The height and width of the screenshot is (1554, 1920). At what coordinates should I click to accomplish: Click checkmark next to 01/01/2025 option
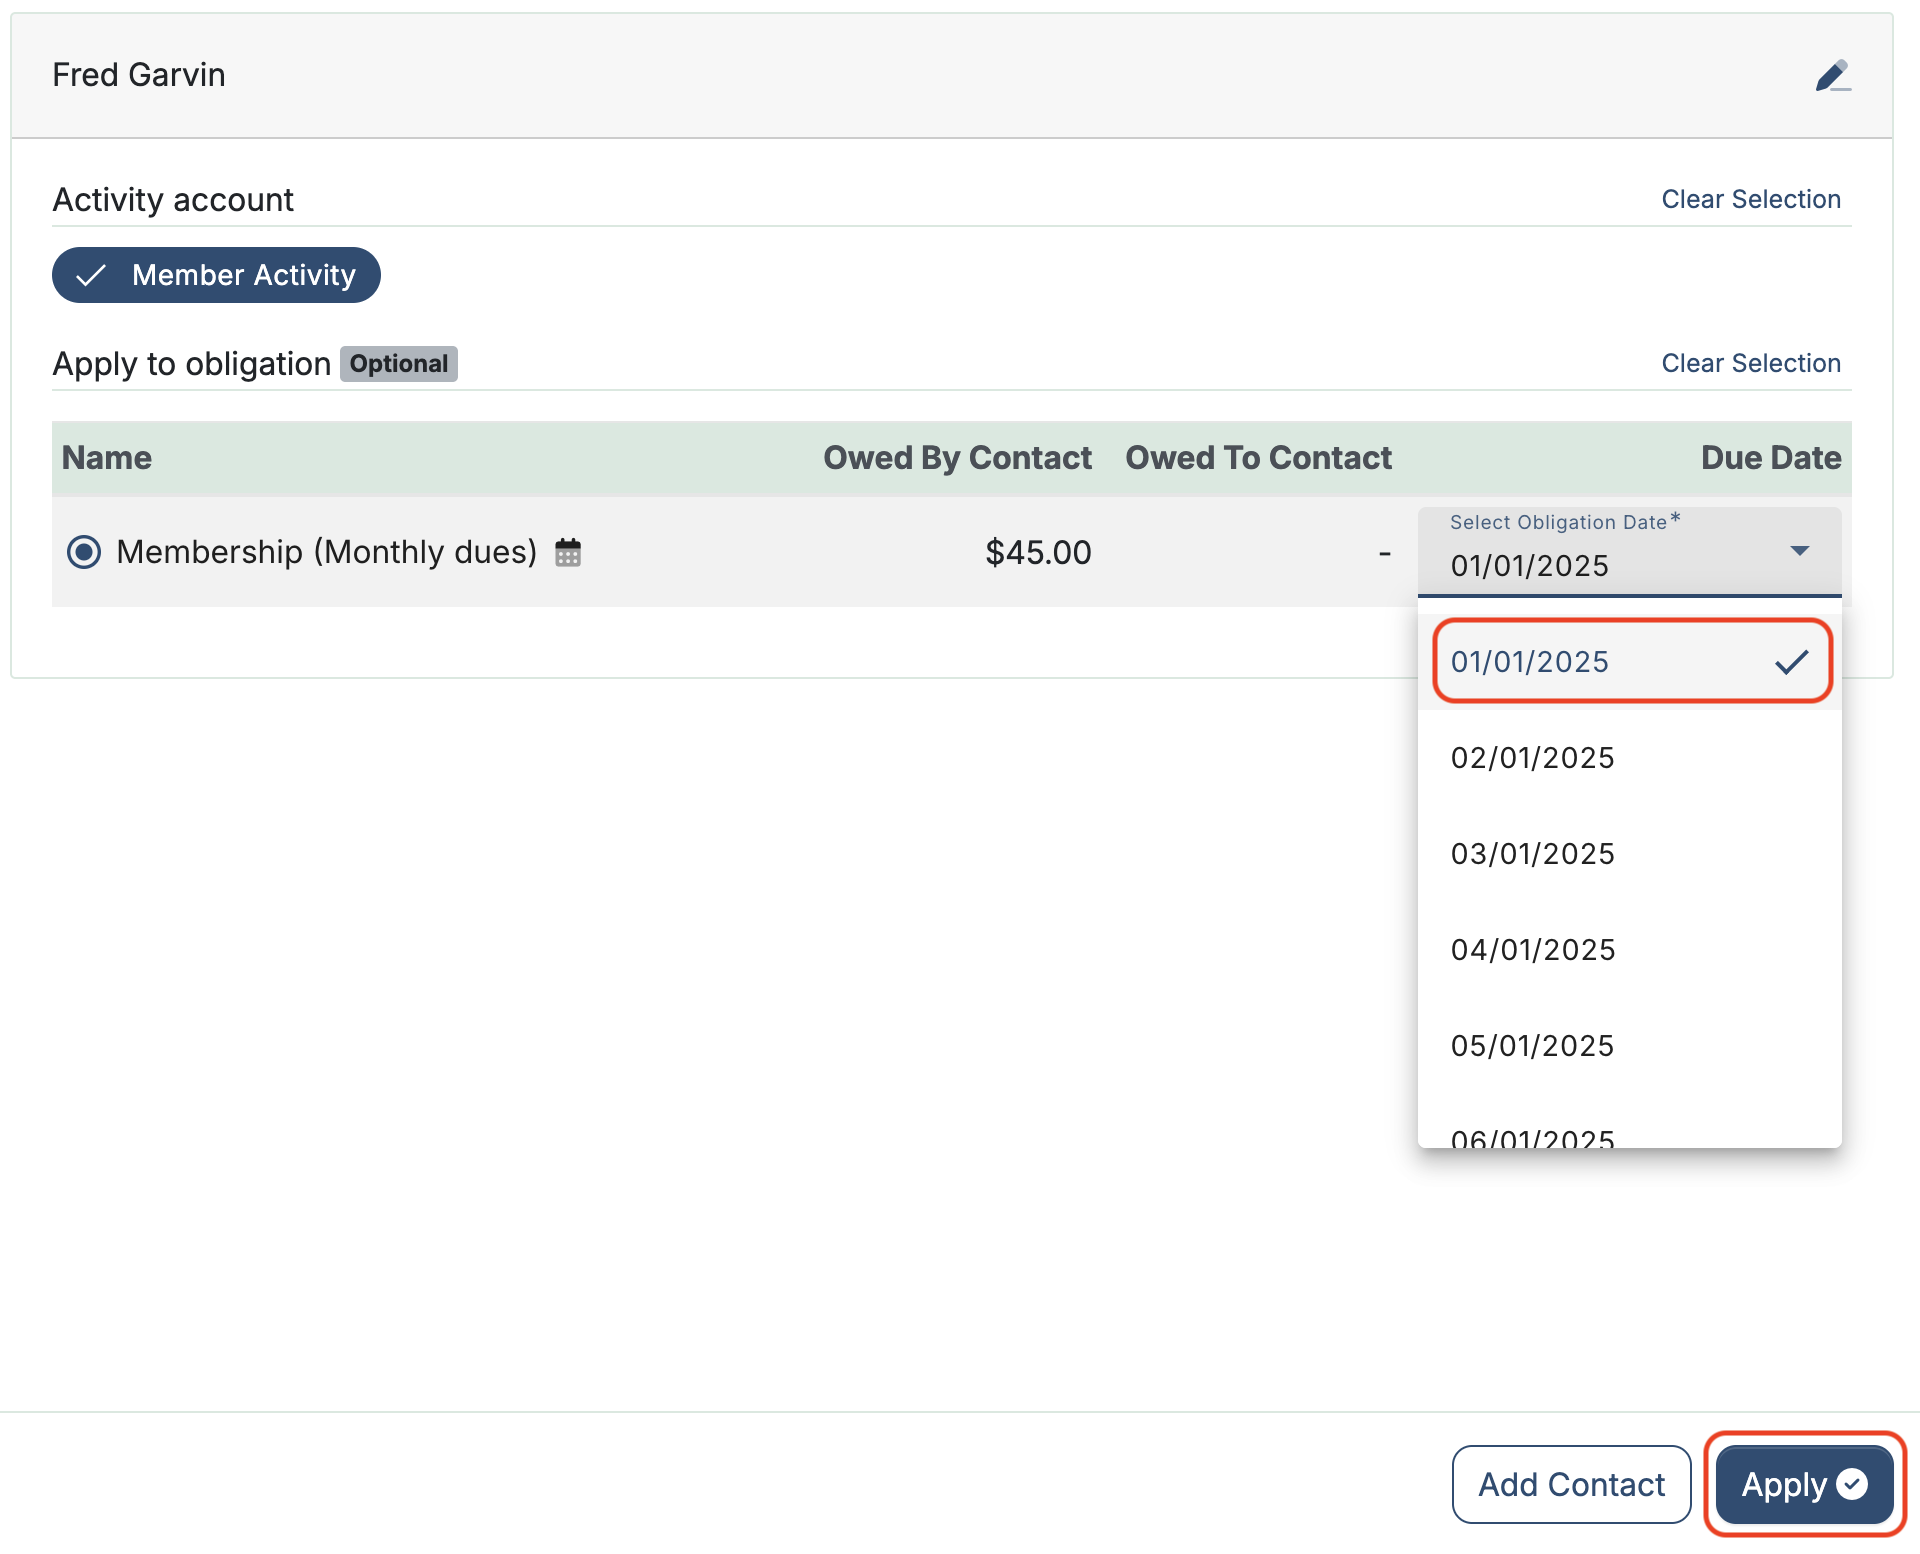coord(1791,662)
